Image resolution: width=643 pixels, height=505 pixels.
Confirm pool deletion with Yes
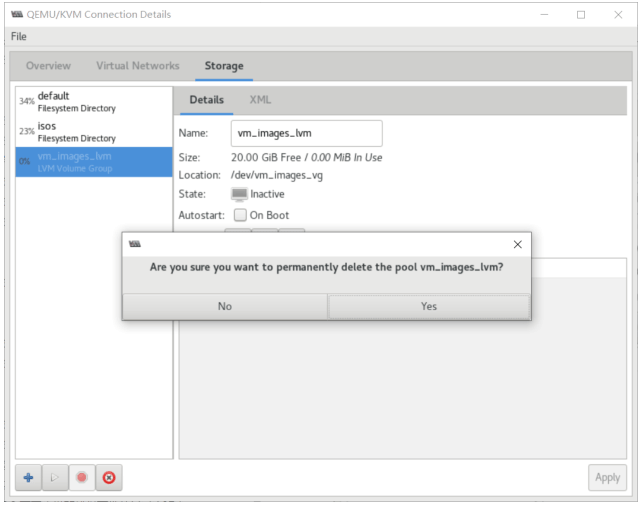pos(429,306)
